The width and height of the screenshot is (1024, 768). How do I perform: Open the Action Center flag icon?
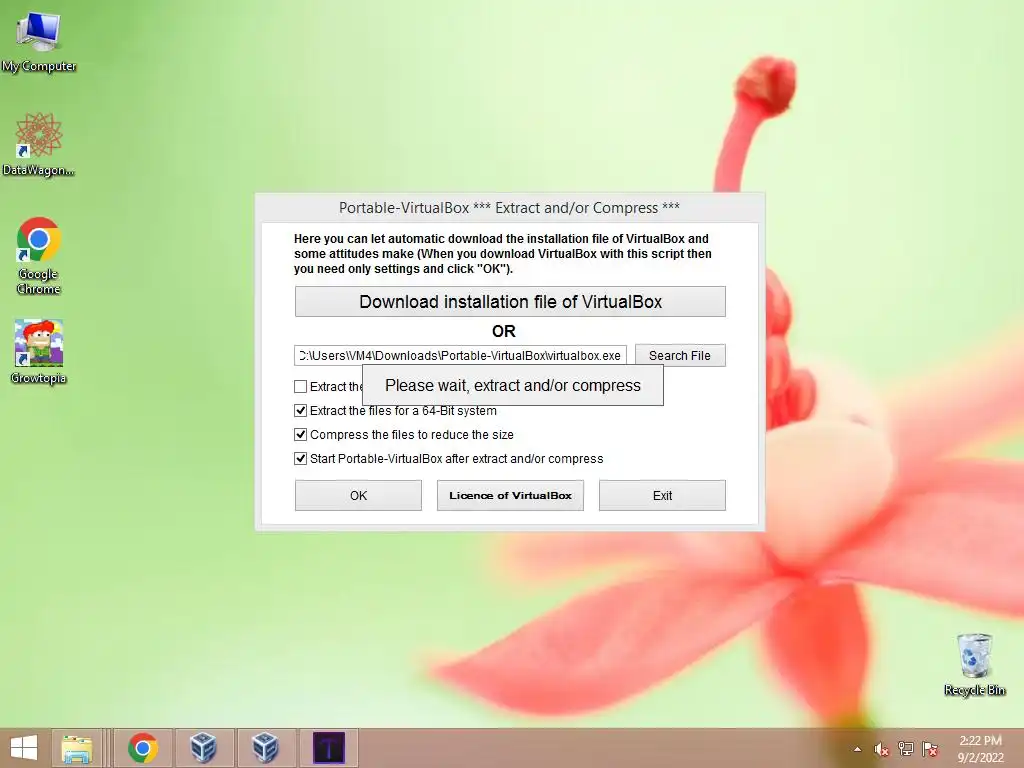(x=930, y=749)
